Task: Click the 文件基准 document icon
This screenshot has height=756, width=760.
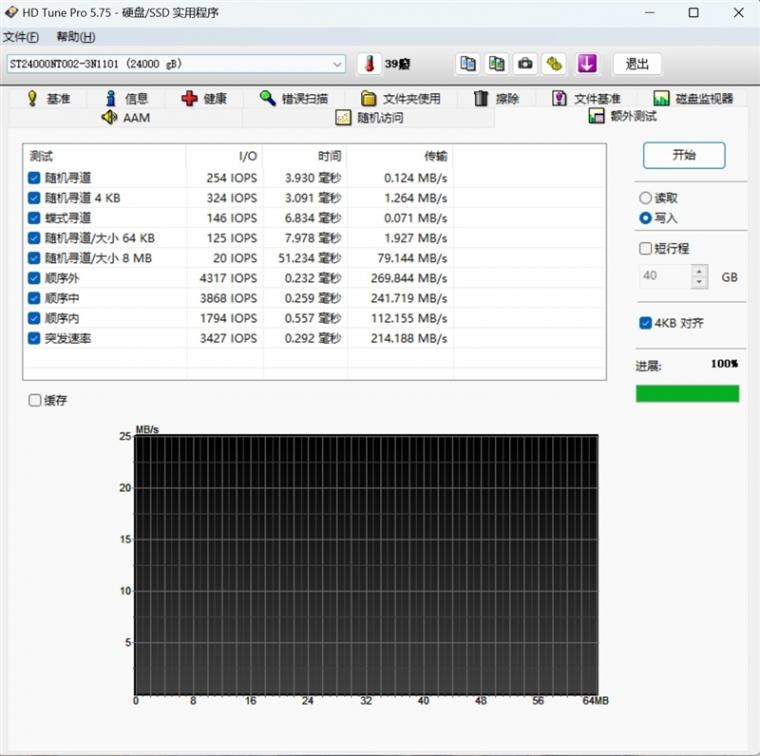Action: tap(559, 98)
